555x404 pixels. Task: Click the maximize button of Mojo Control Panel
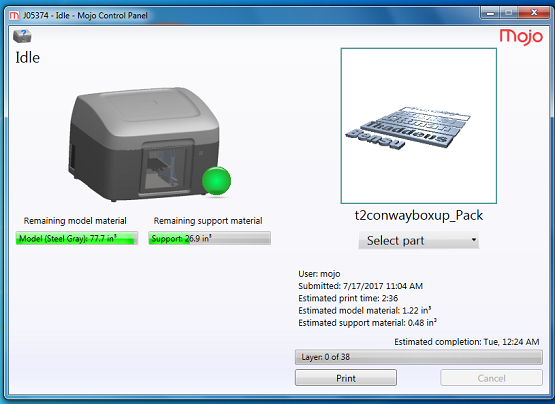pyautogui.click(x=509, y=13)
